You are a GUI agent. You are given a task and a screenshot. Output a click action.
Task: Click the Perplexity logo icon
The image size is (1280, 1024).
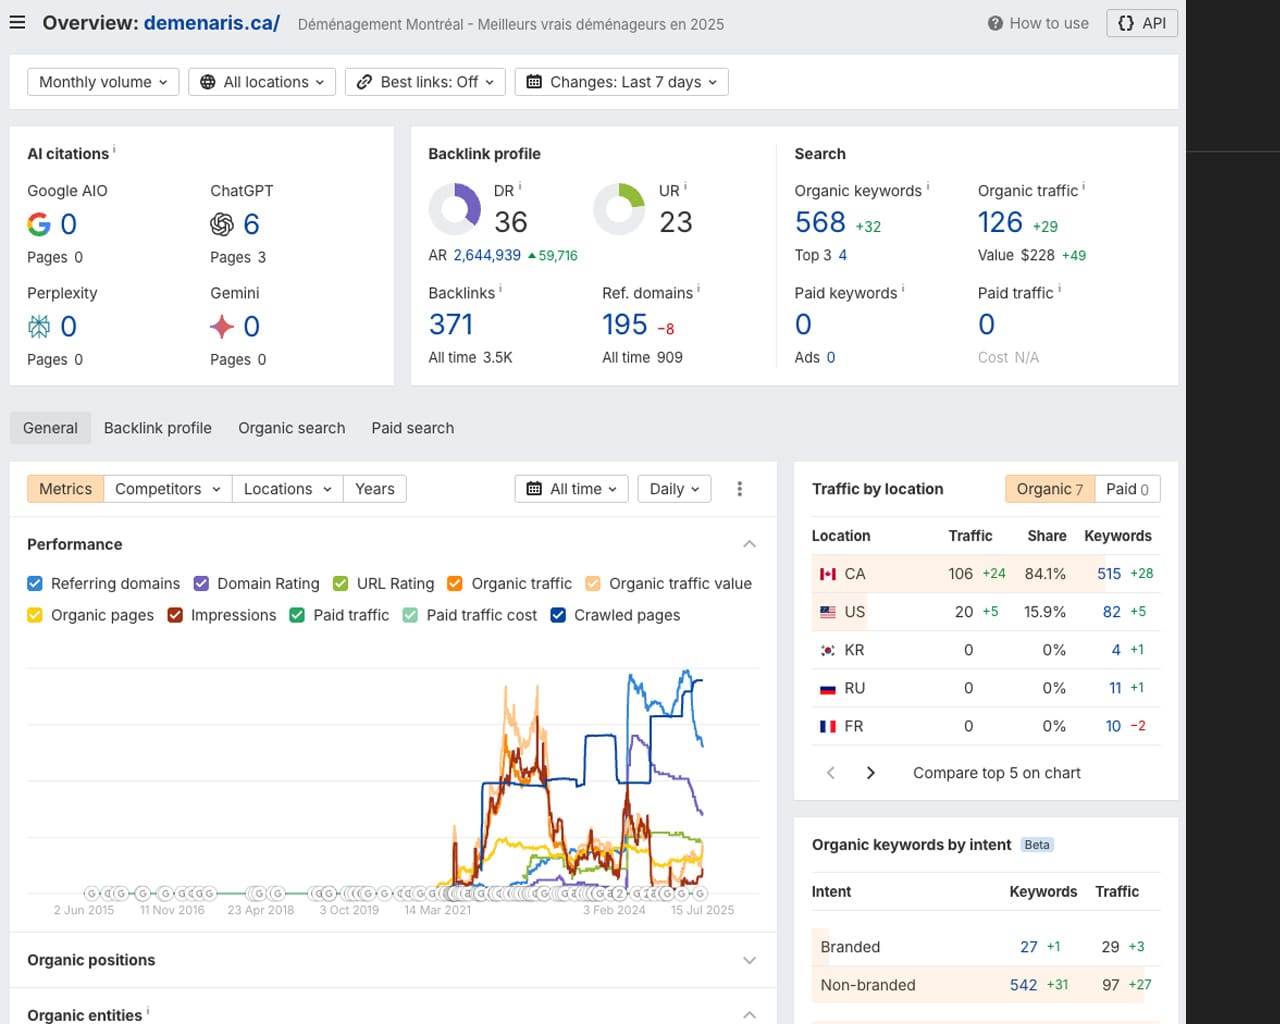point(39,326)
